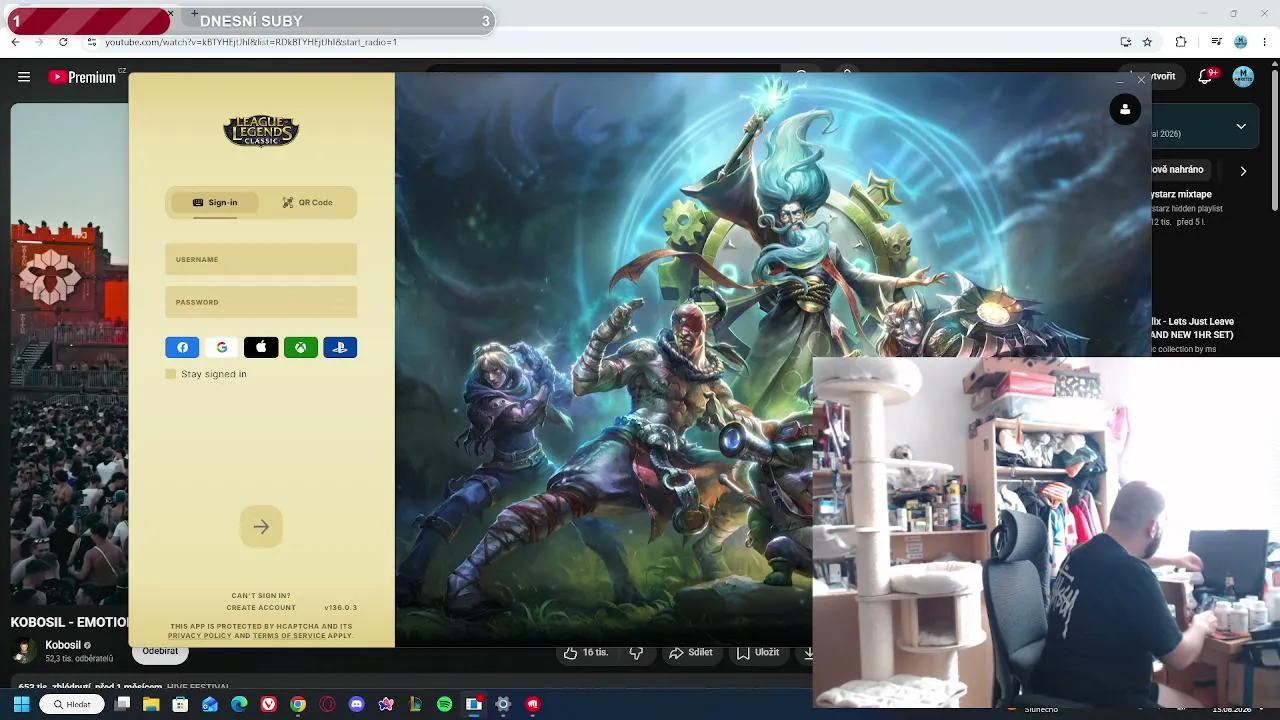Image resolution: width=1280 pixels, height=720 pixels.
Task: Focus the USERNAME field
Action: tap(261, 259)
